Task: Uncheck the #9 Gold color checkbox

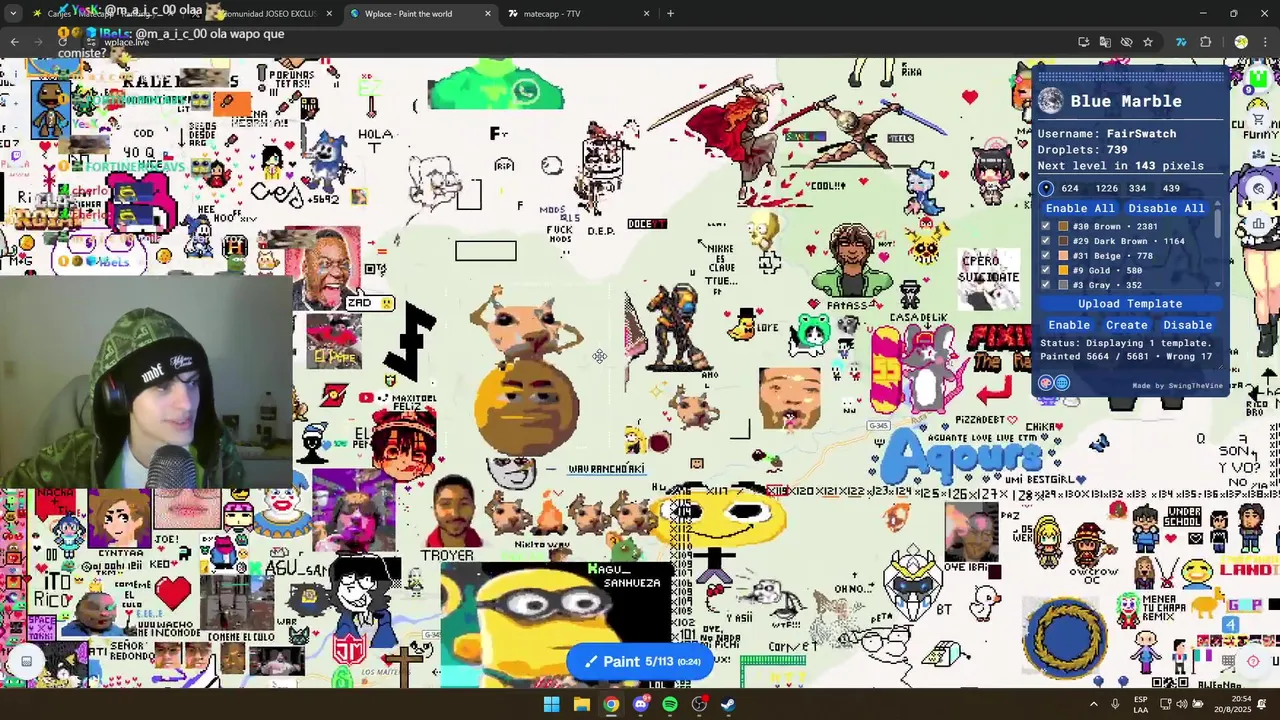Action: 1046,270
